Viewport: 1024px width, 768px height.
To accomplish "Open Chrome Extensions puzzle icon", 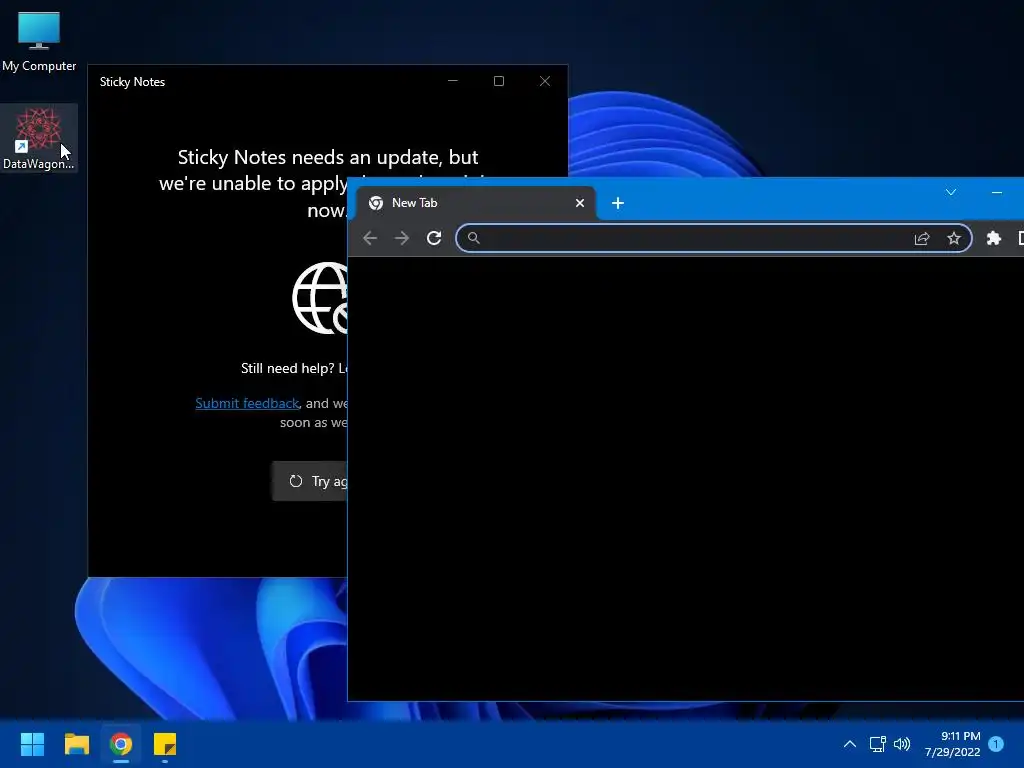I will pos(993,238).
